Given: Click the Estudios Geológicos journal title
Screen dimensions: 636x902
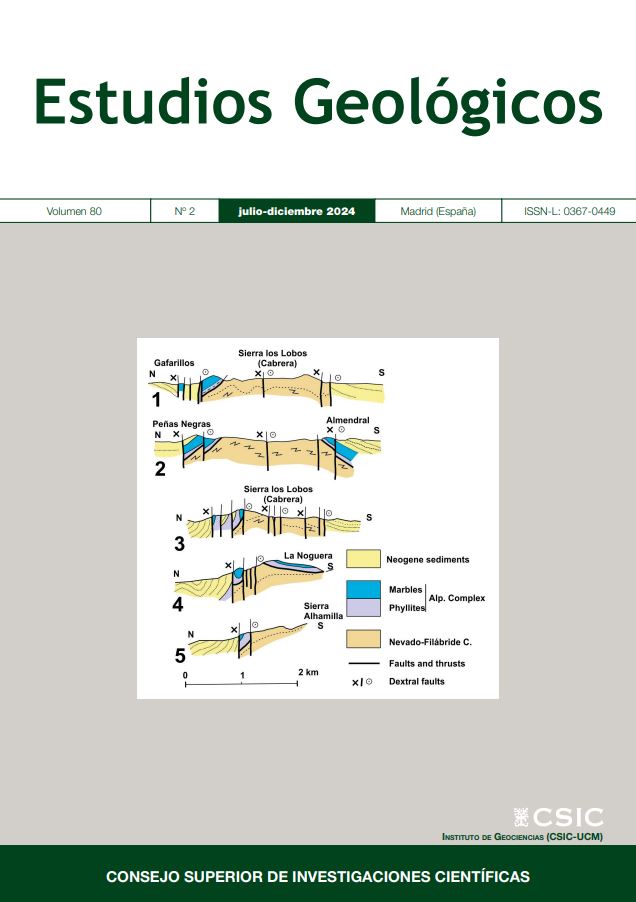Looking at the screenshot, I should pyautogui.click(x=318, y=101).
